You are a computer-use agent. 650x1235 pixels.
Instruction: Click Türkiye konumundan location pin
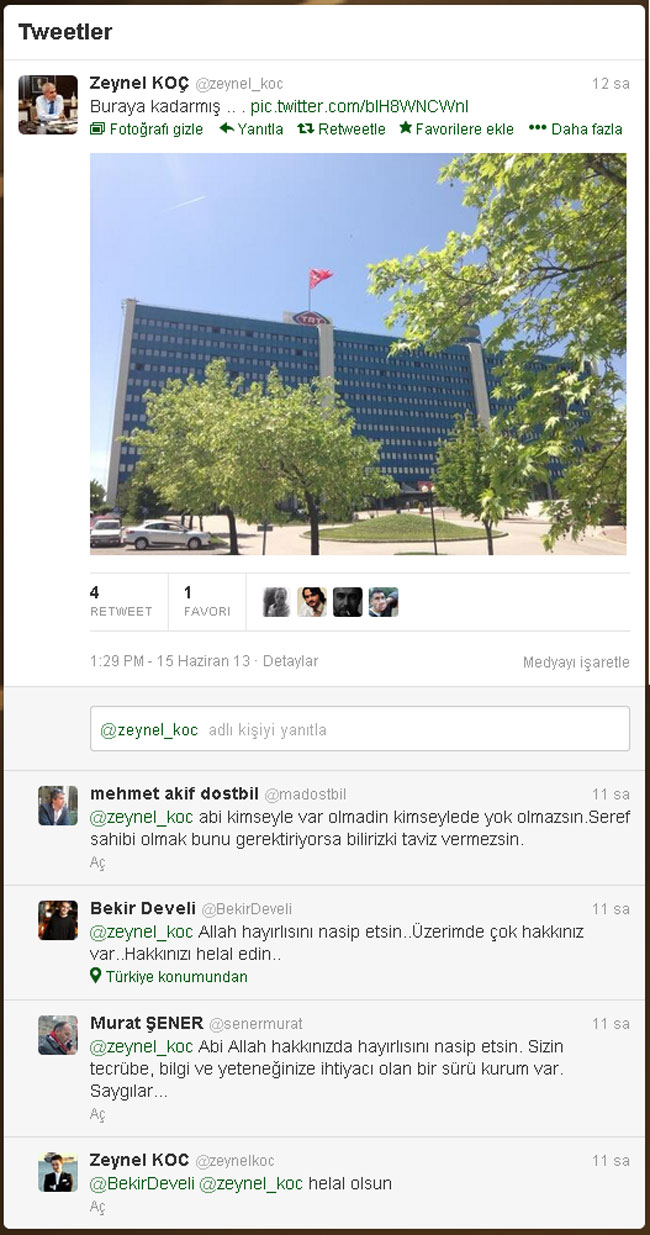coord(96,976)
